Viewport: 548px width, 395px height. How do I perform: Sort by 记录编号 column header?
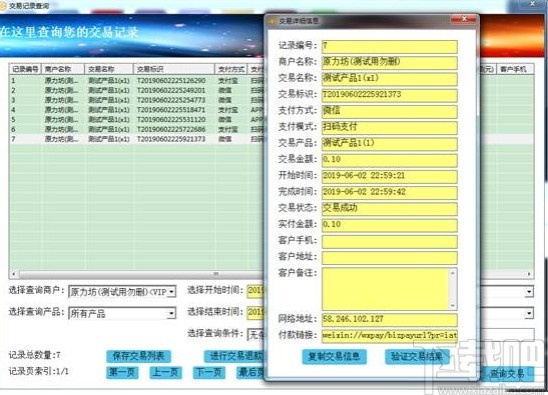[25, 69]
